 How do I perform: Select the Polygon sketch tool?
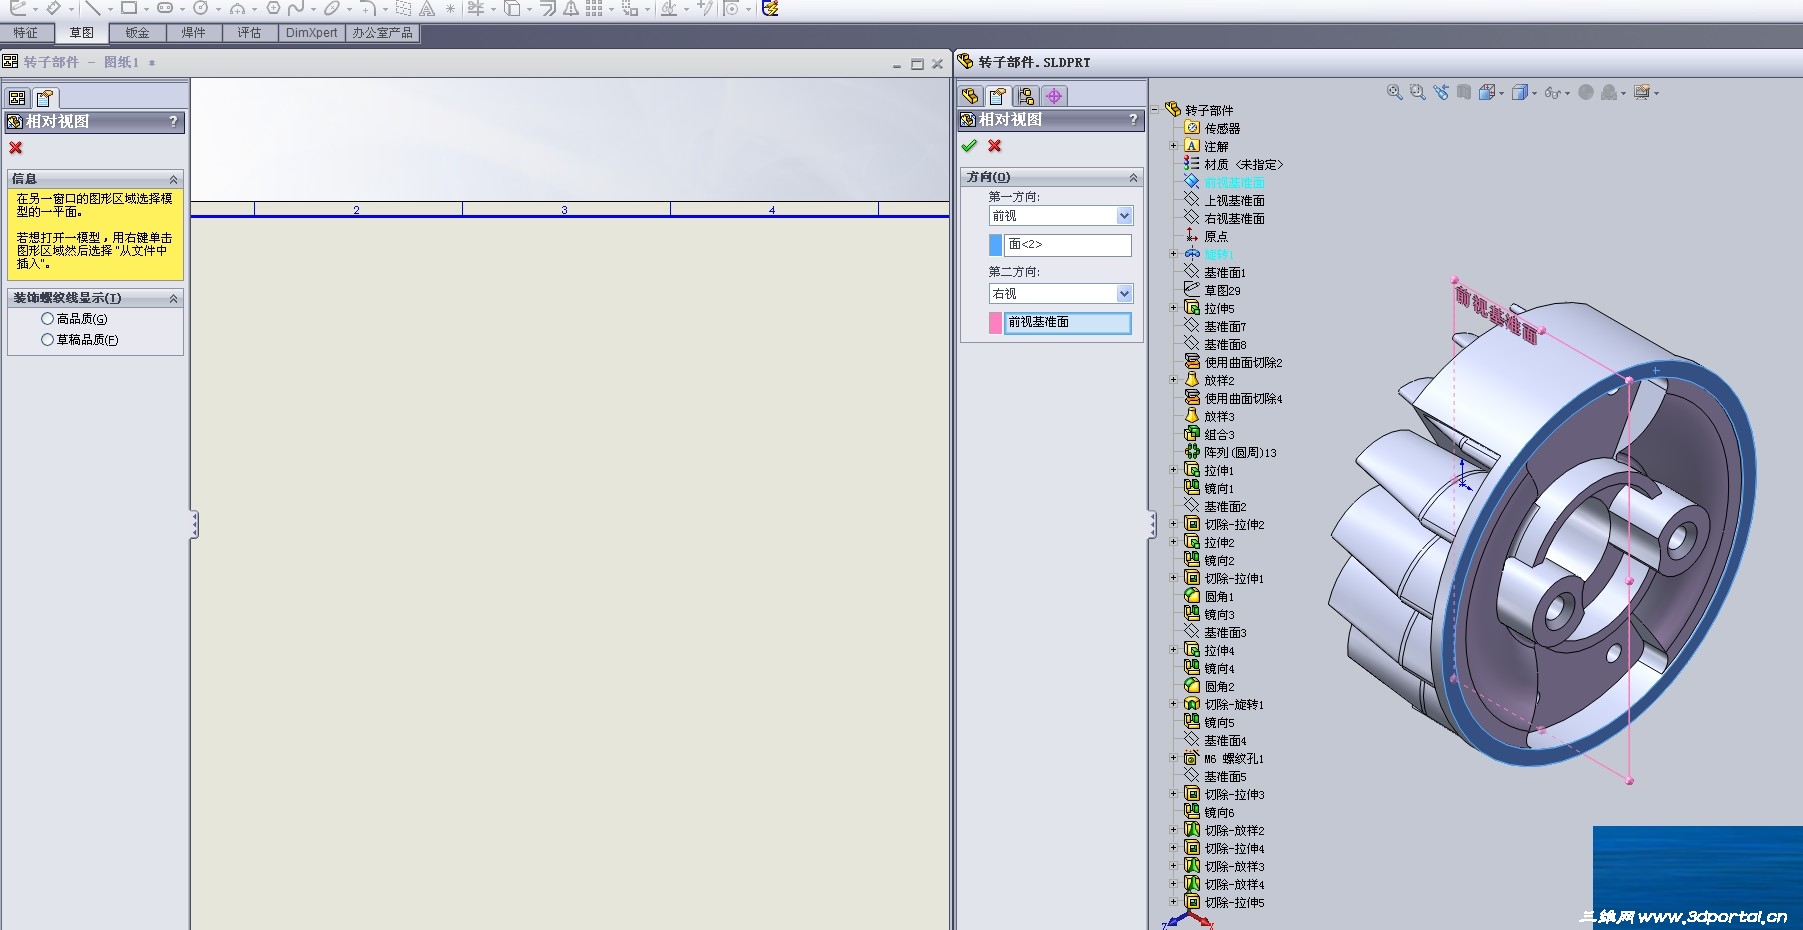273,8
